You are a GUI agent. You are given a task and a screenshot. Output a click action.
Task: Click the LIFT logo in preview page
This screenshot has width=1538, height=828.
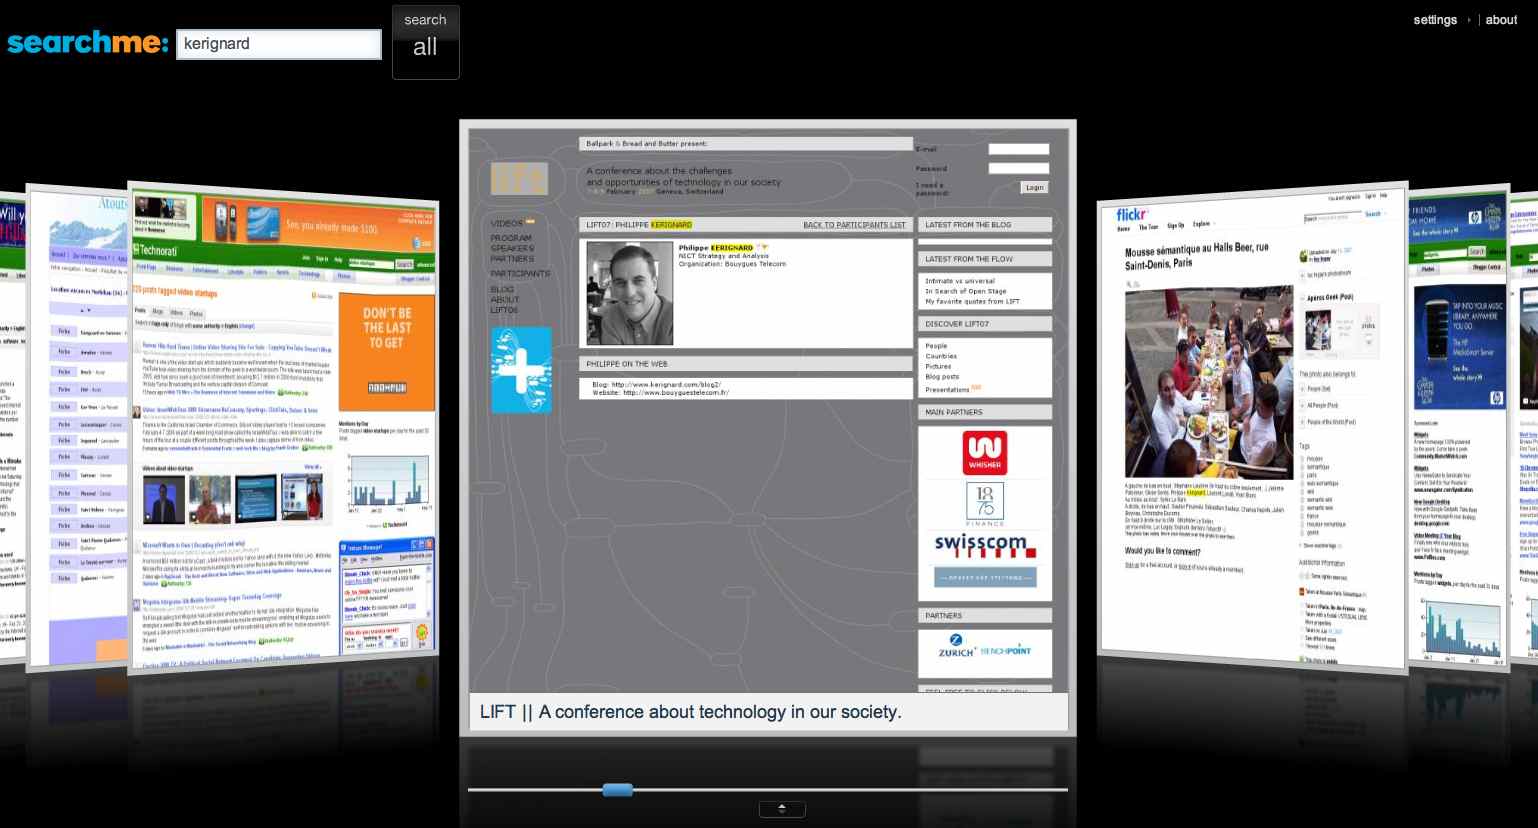pyautogui.click(x=519, y=179)
